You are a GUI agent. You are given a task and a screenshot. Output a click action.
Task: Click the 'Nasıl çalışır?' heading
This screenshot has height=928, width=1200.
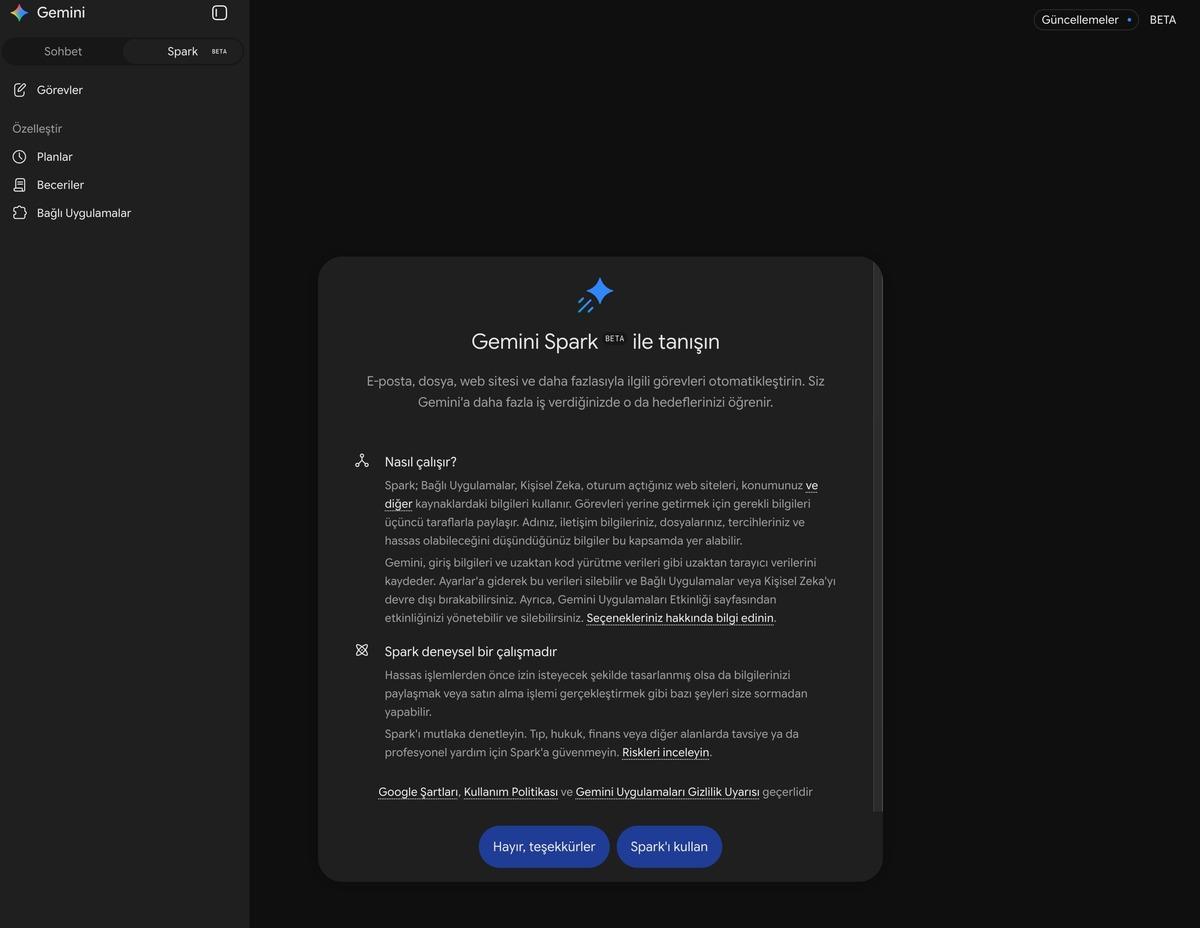point(421,462)
